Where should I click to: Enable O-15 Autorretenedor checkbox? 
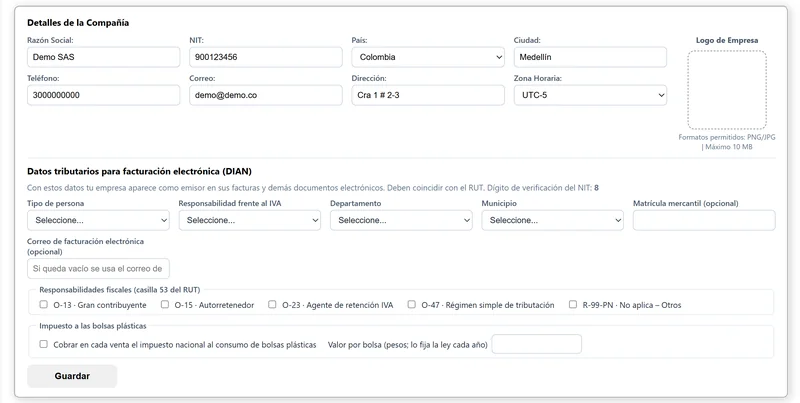(165, 305)
